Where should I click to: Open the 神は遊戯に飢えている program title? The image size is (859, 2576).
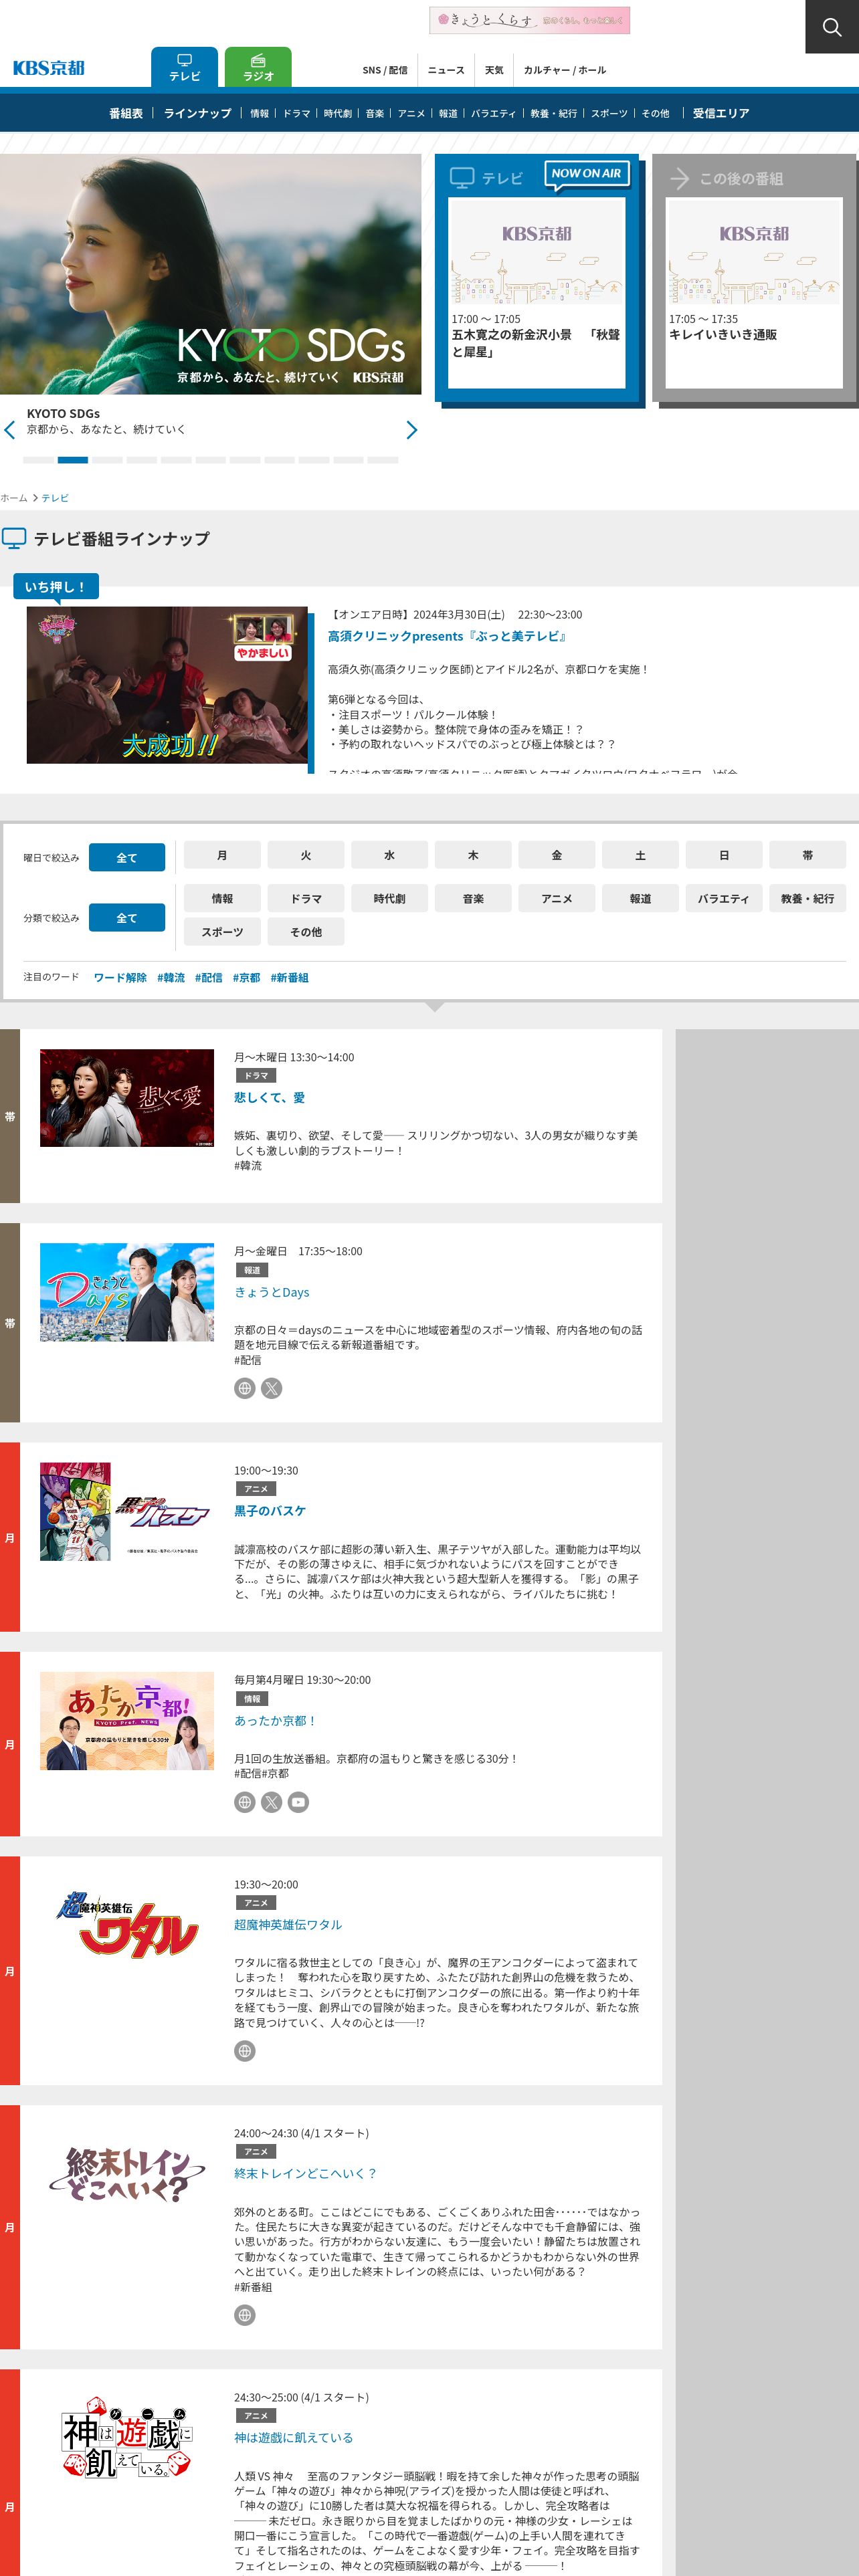coord(294,2438)
